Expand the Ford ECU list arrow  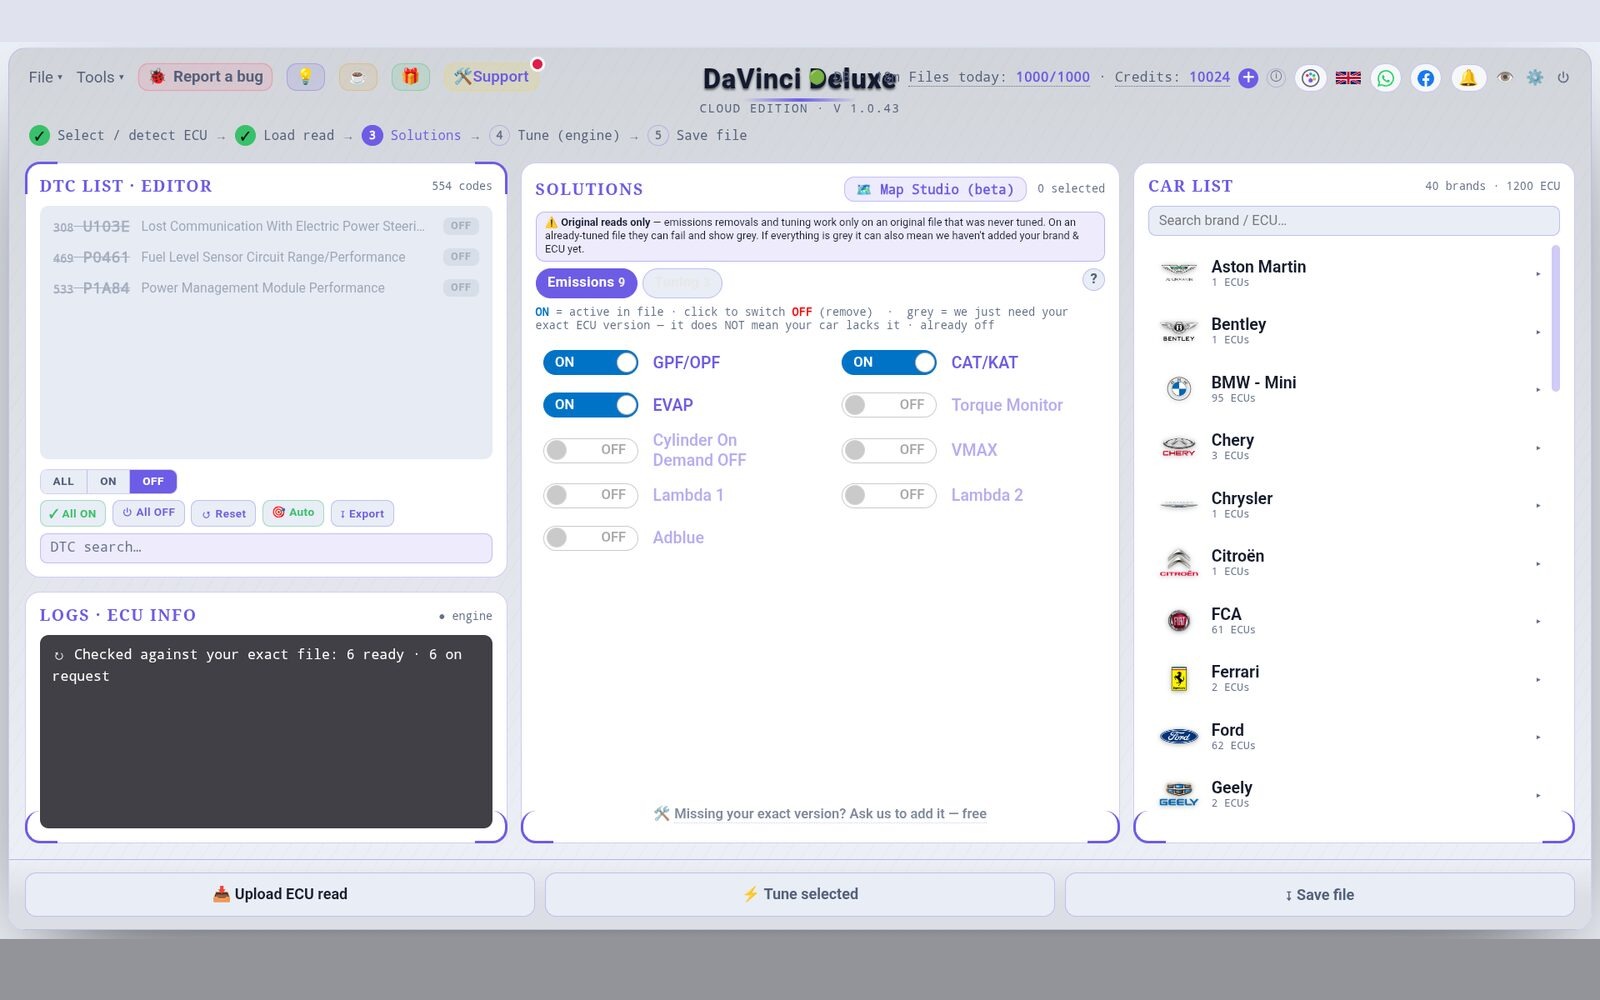tap(1538, 738)
